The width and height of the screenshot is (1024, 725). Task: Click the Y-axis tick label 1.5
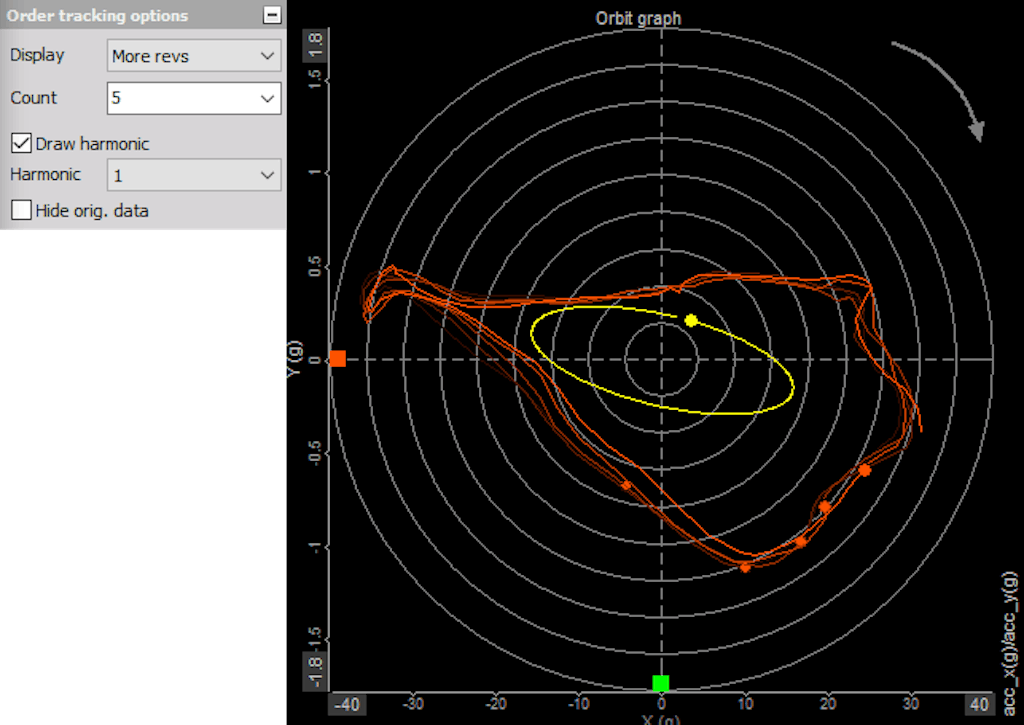(315, 79)
